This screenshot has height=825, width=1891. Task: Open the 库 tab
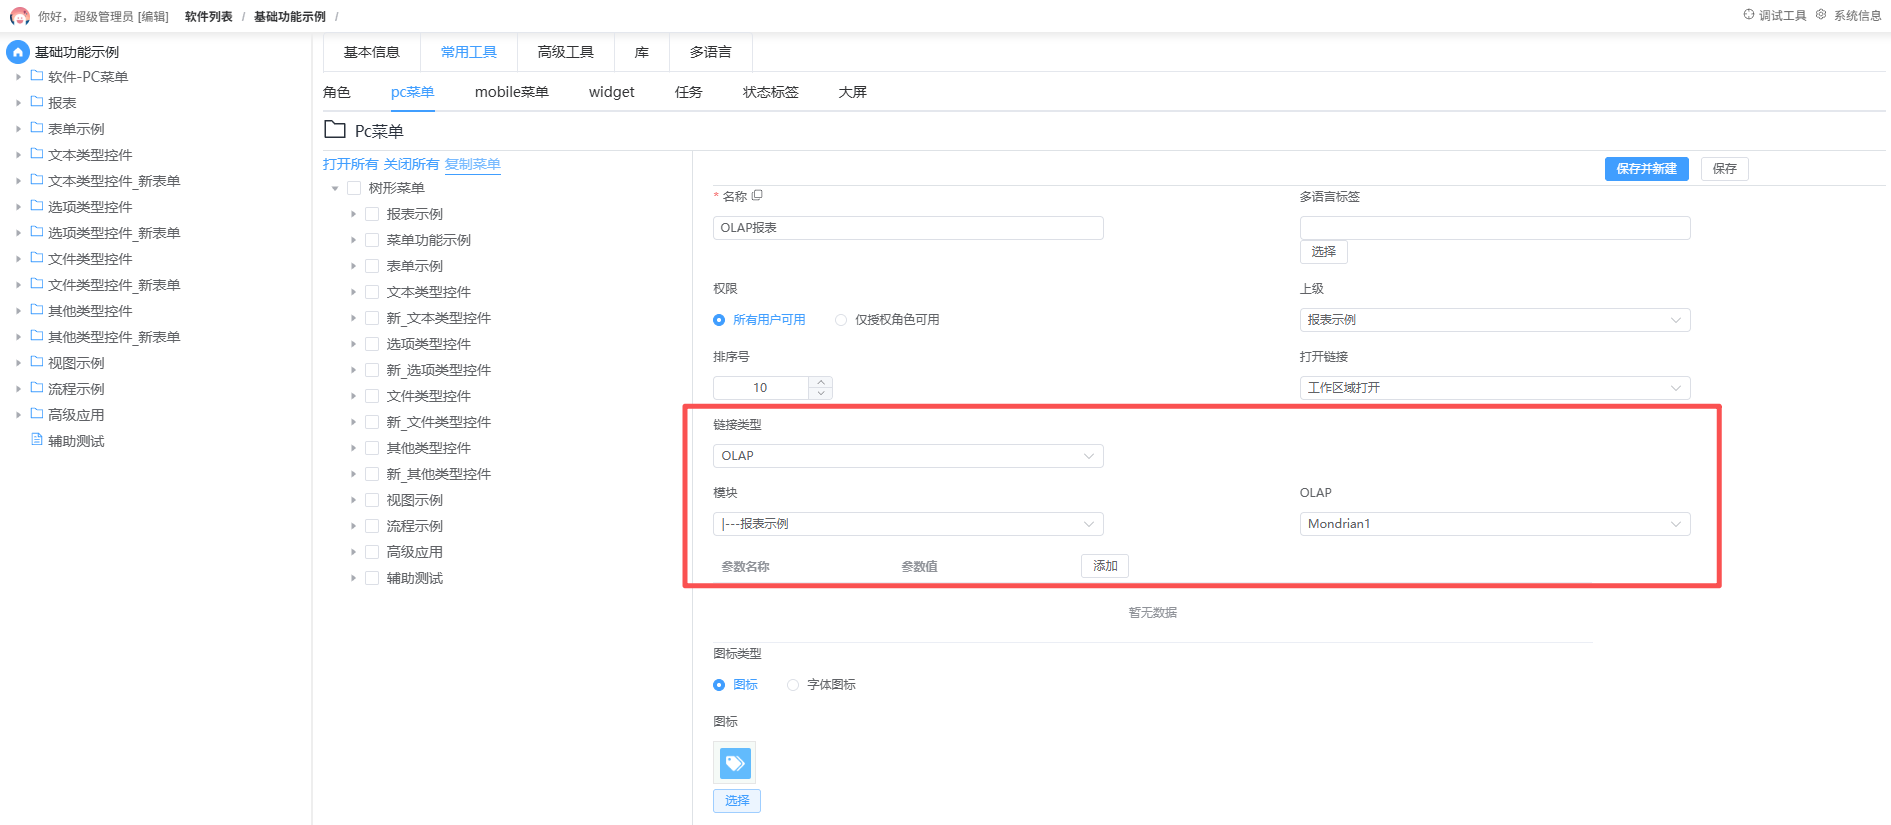pos(642,52)
